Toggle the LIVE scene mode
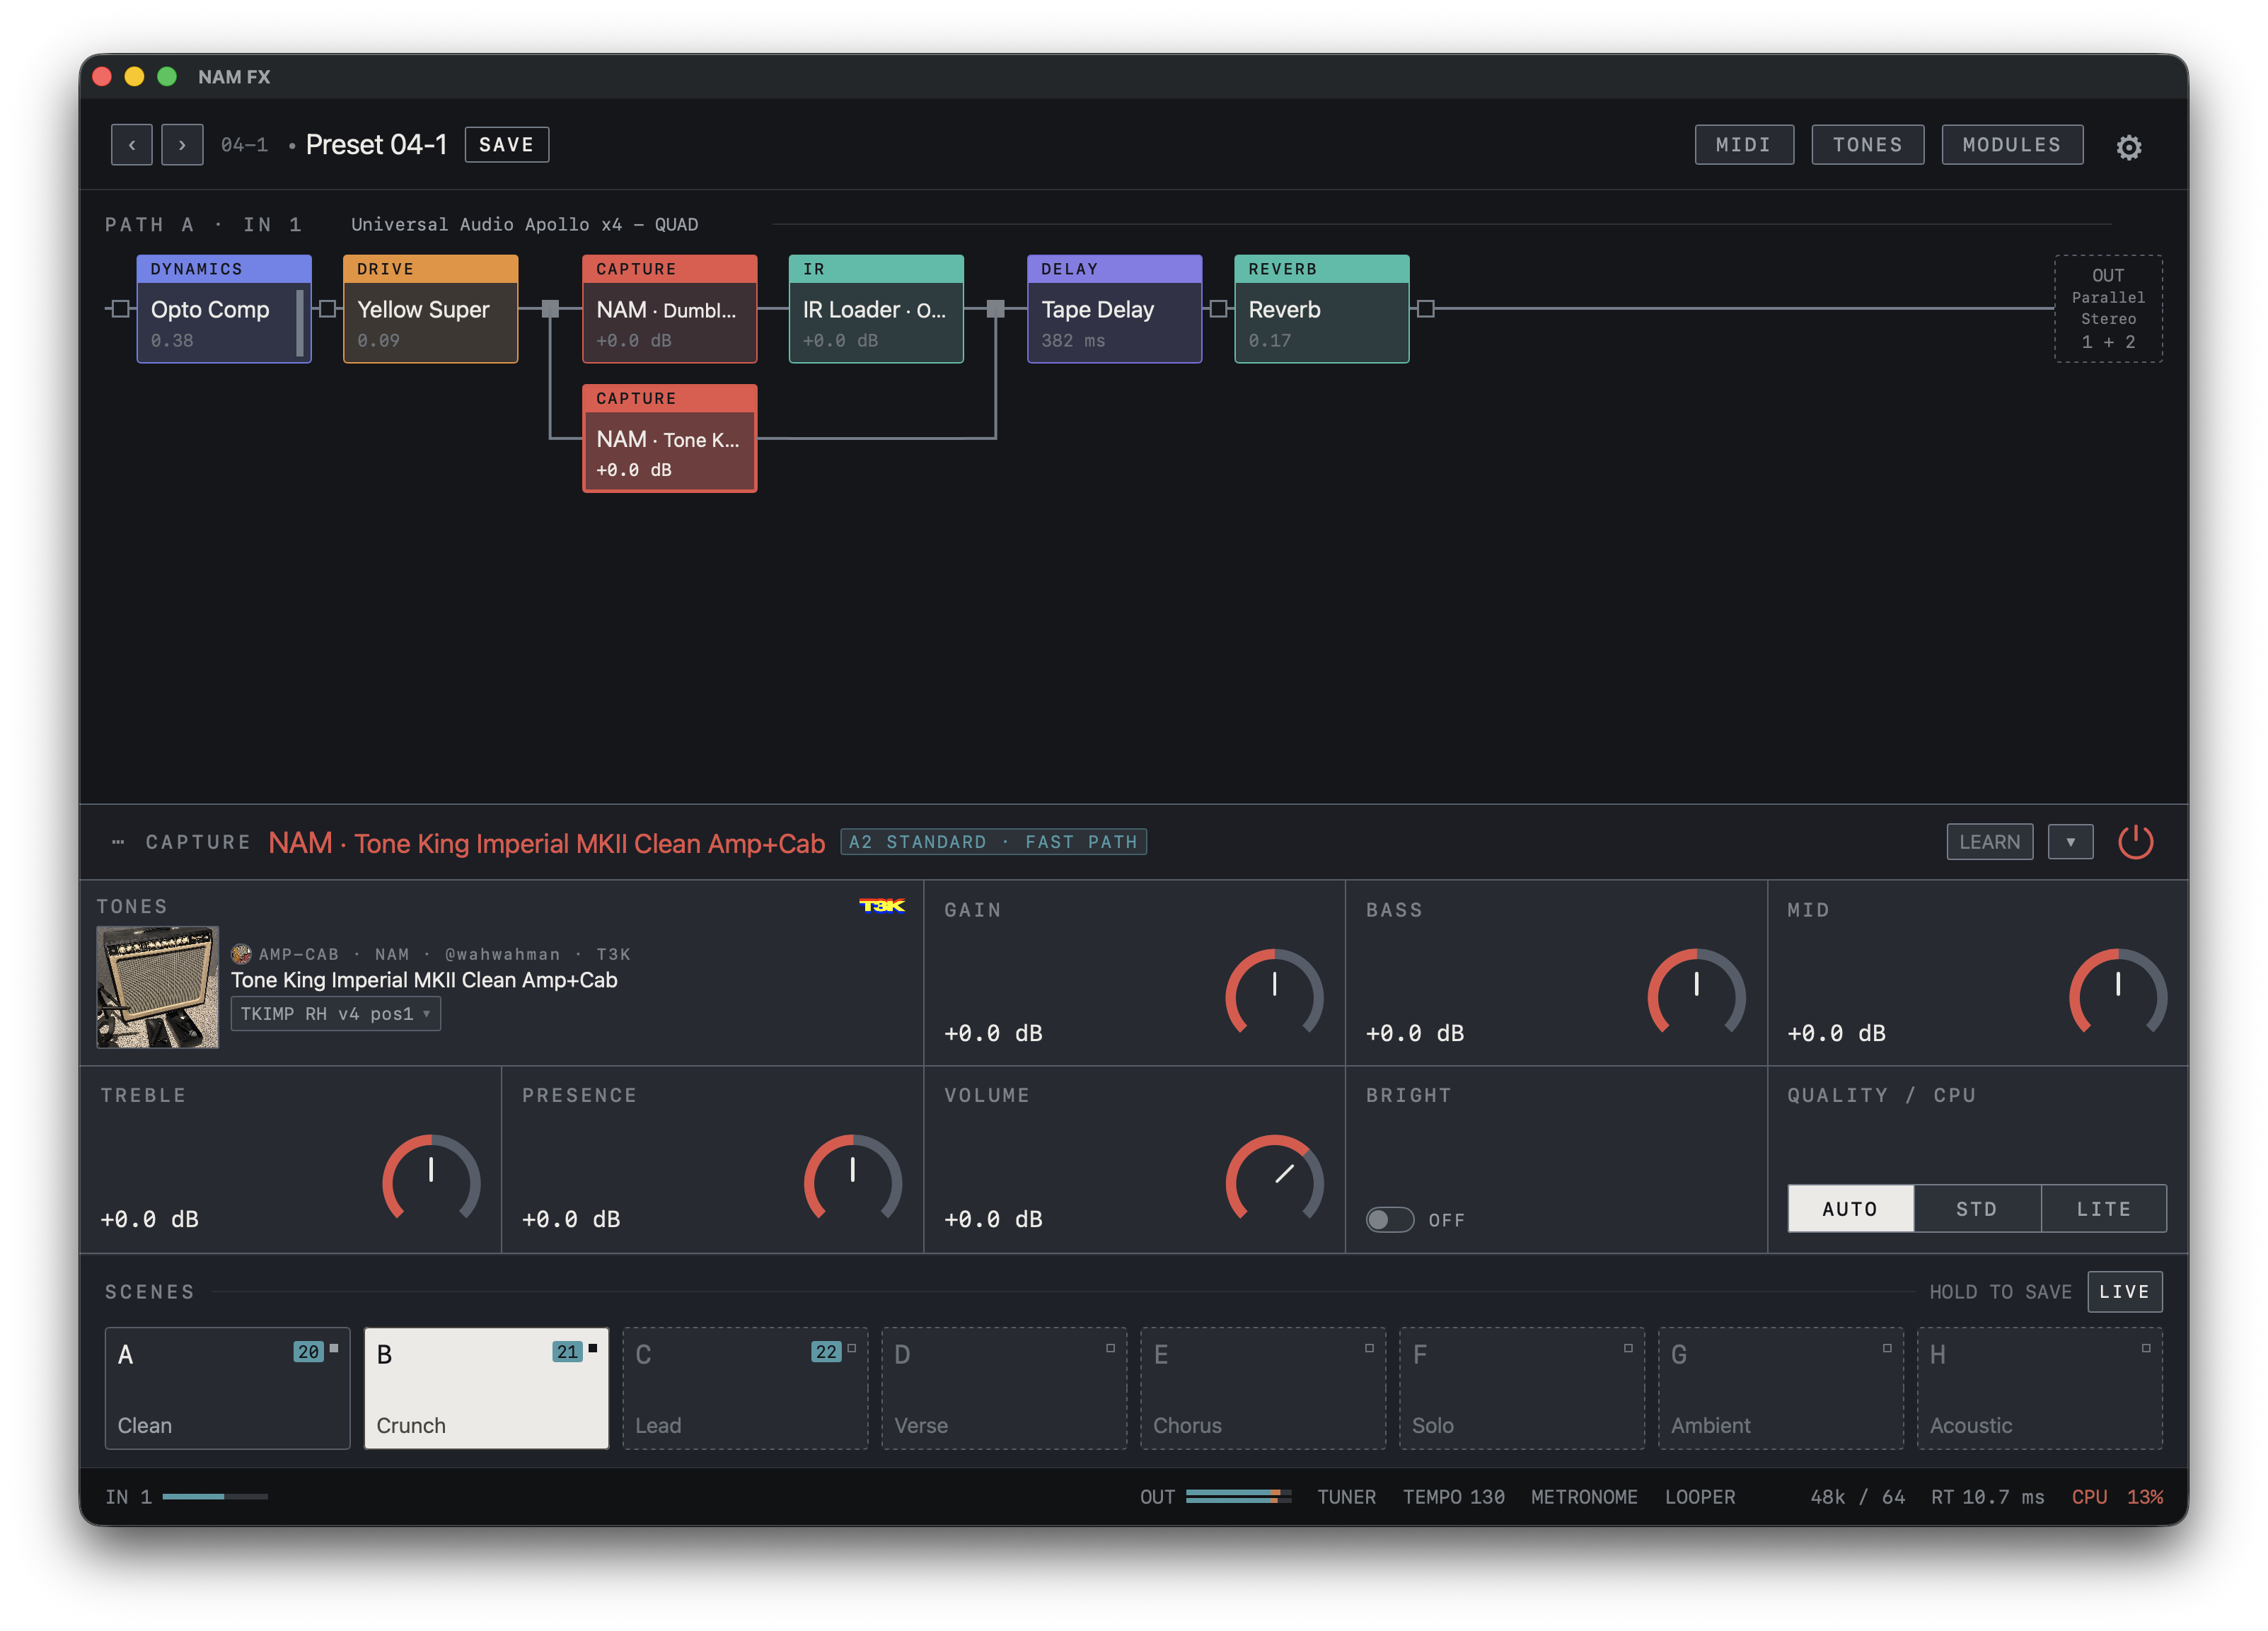The height and width of the screenshot is (1631, 2268). 2124,1292
